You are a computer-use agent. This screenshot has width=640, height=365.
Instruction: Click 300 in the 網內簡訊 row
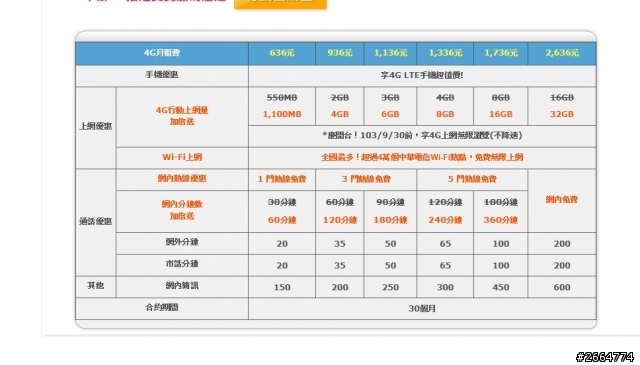click(x=445, y=287)
